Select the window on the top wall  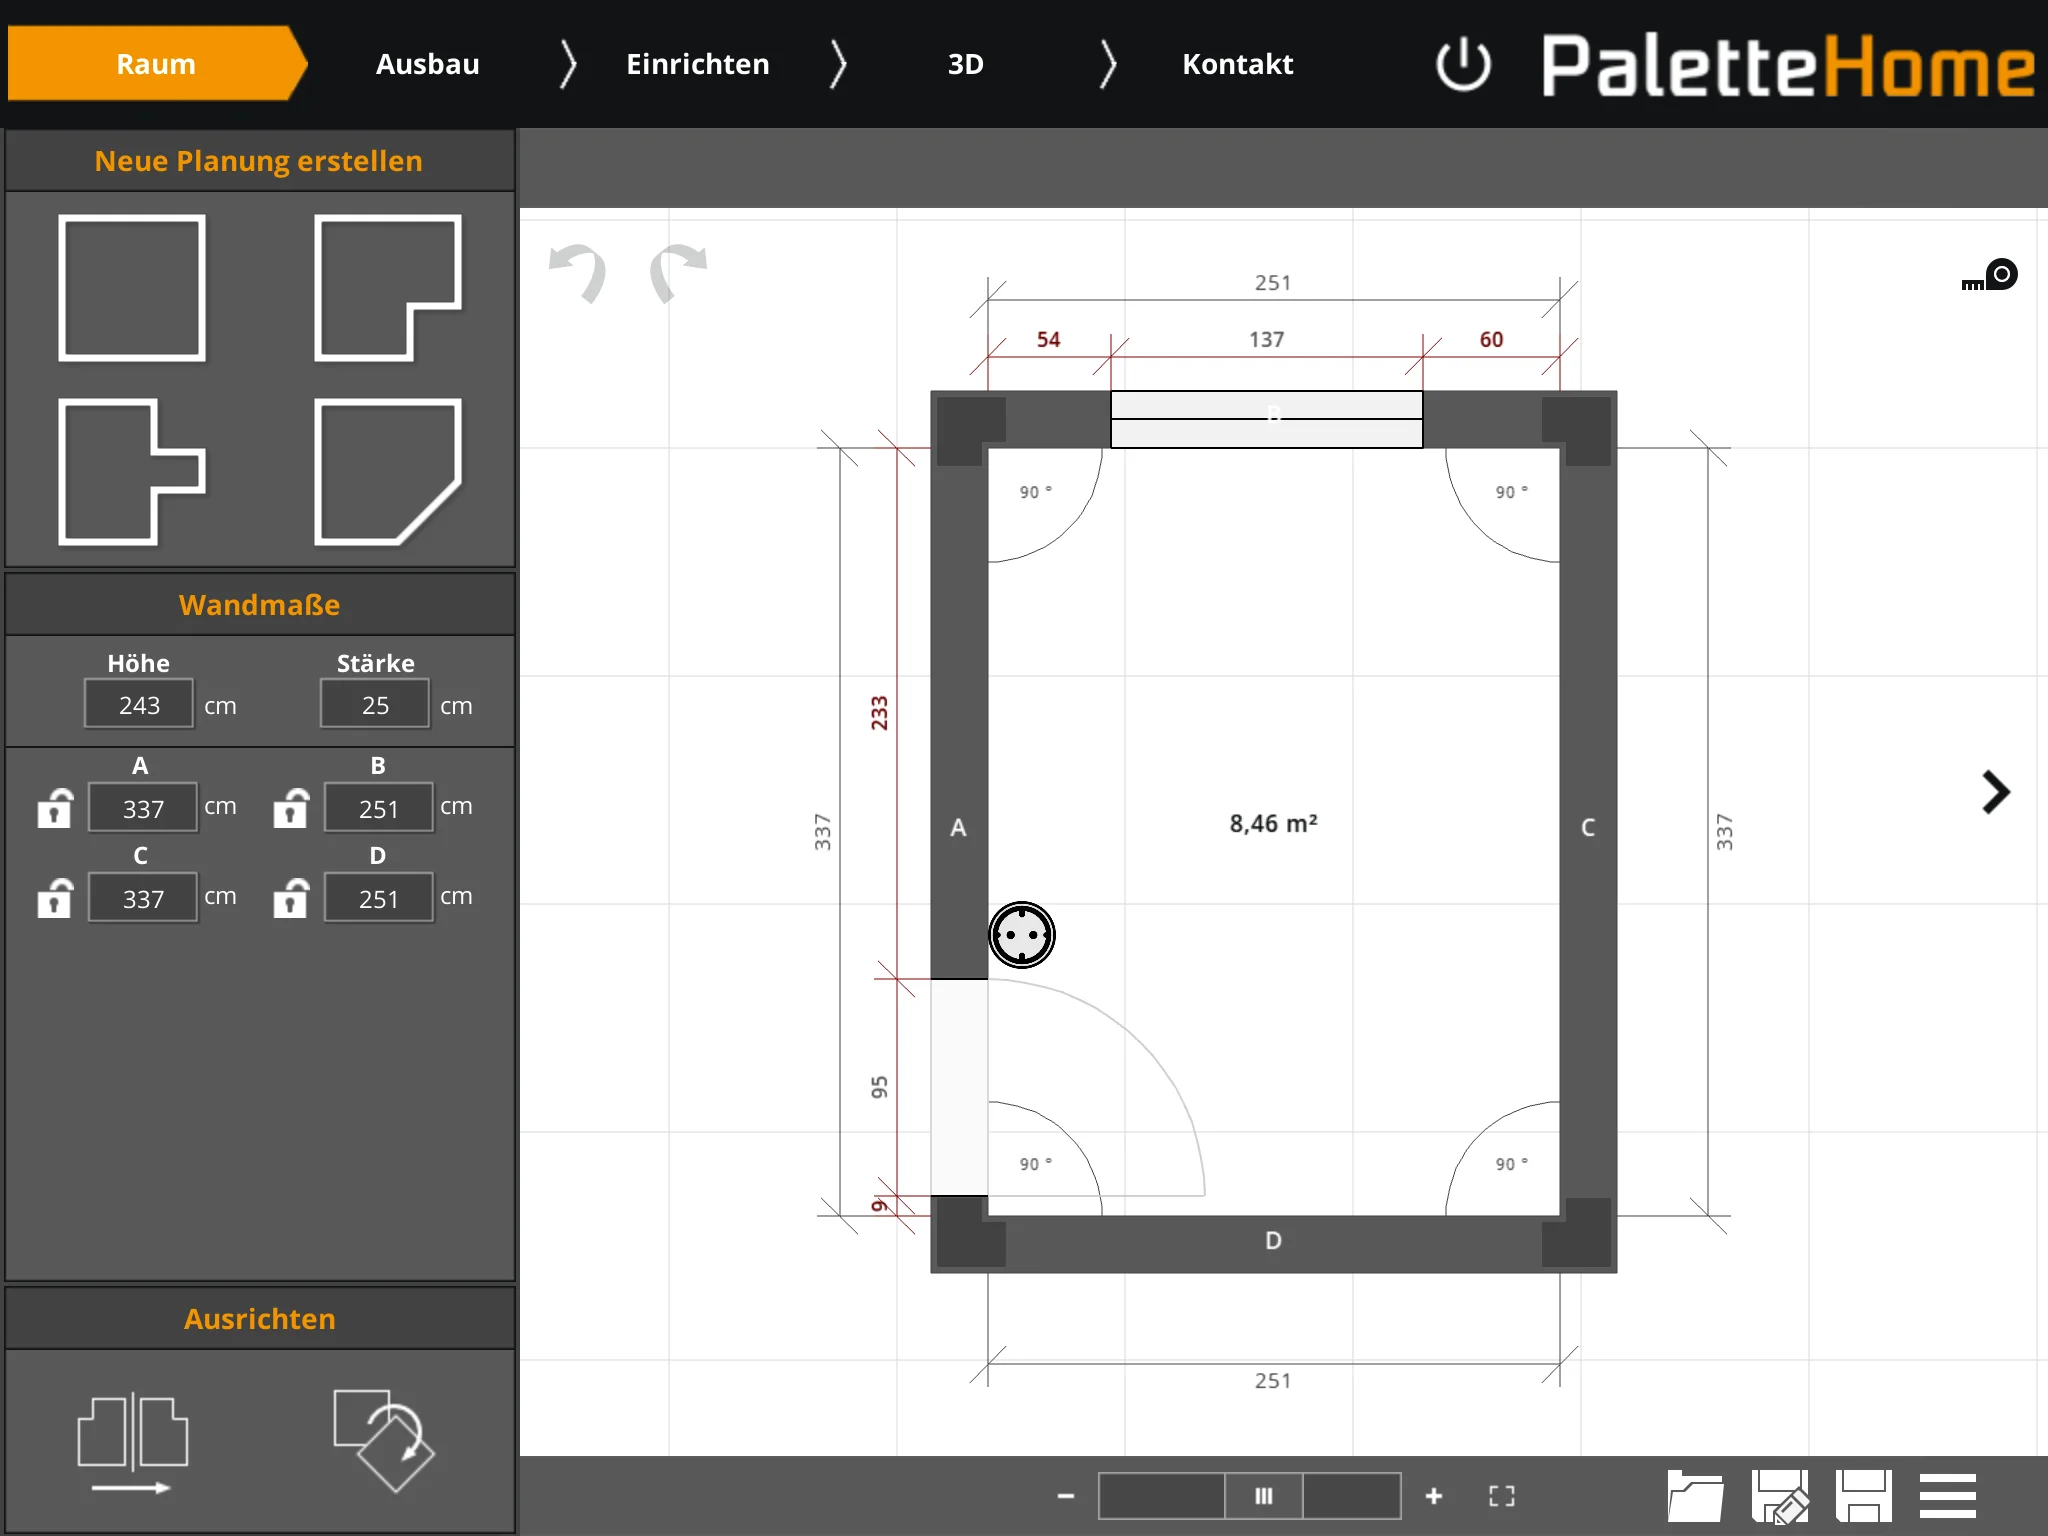point(1267,419)
